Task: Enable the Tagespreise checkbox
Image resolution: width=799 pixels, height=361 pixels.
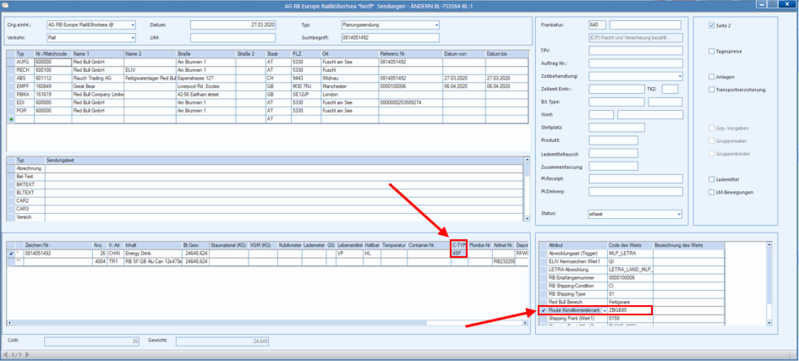Action: tap(712, 51)
